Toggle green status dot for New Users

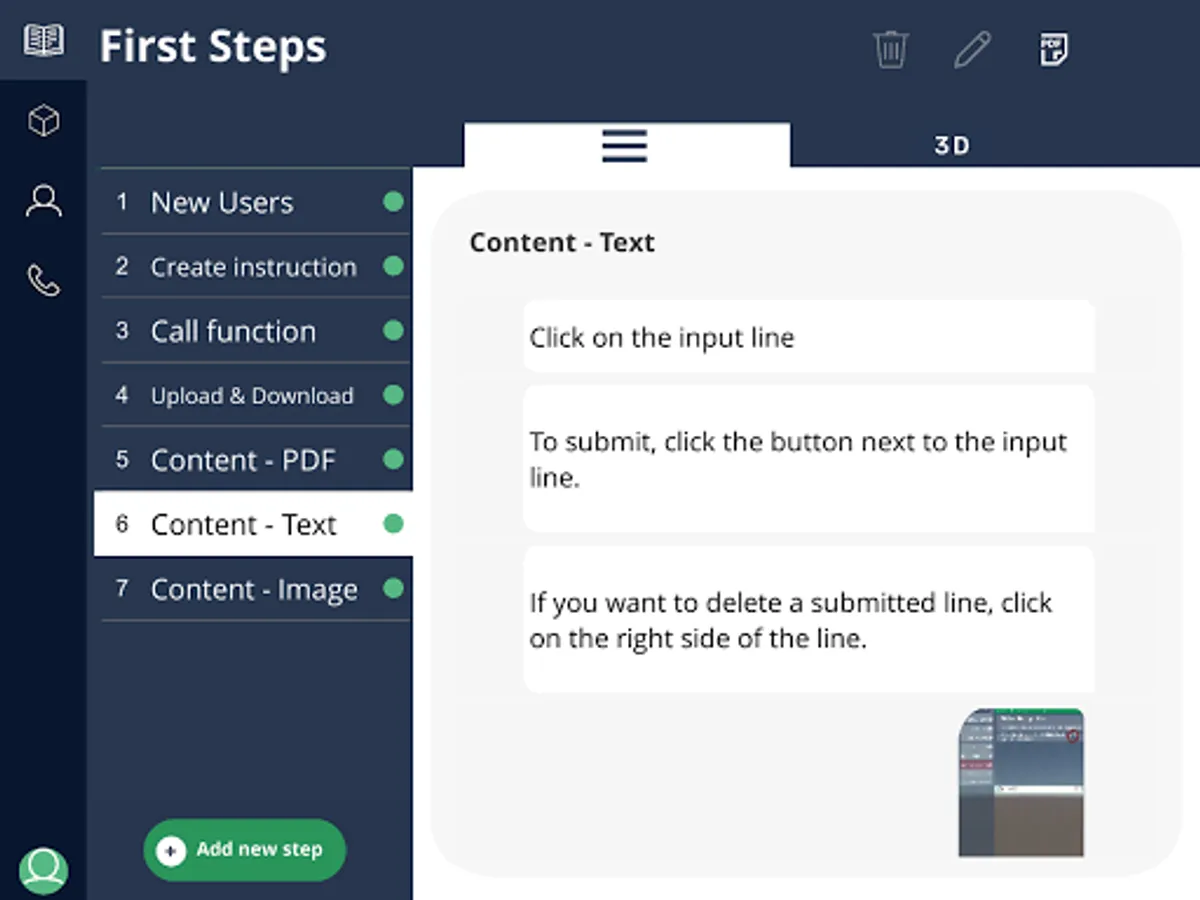pos(393,202)
